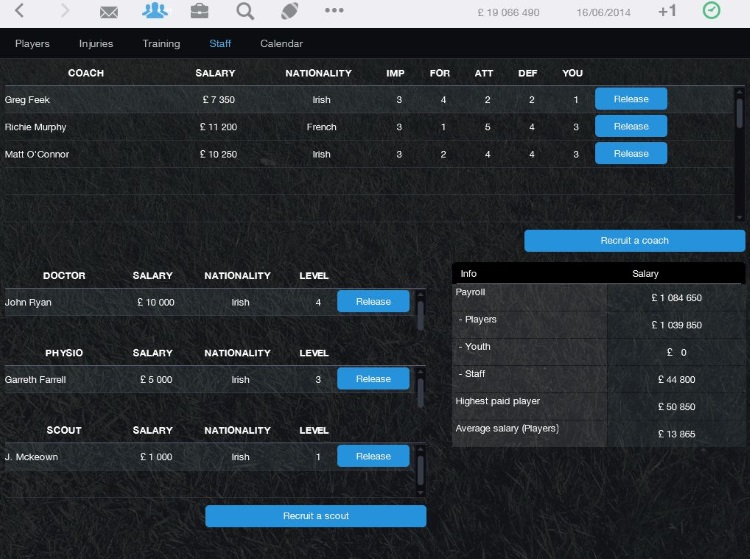Go forward with the right arrow icon
Viewport: 750px width, 559px height.
point(65,10)
